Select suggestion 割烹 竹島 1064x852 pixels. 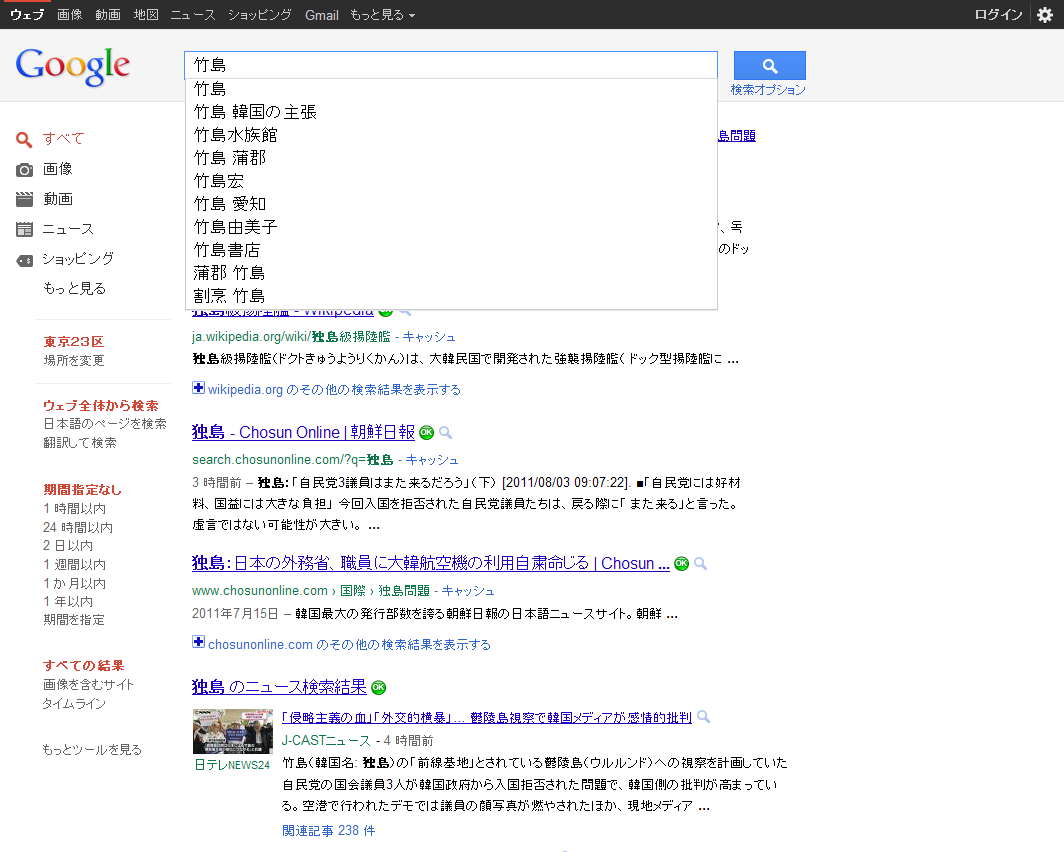tap(451, 296)
